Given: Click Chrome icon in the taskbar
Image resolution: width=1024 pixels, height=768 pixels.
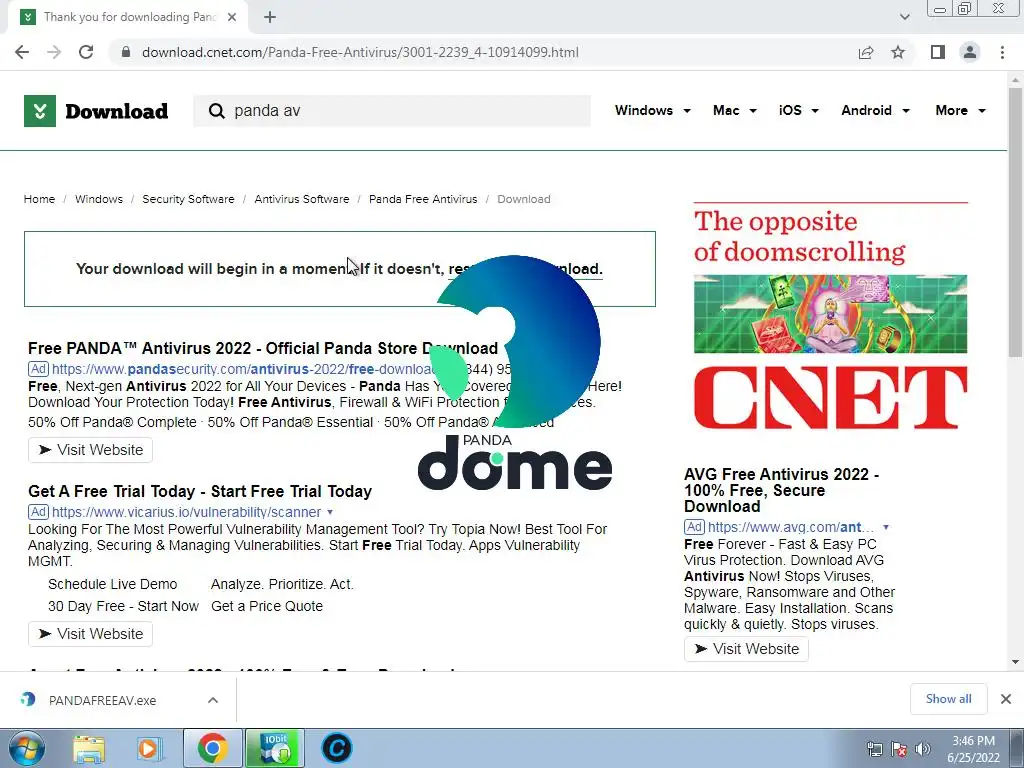Looking at the screenshot, I should click(x=213, y=748).
